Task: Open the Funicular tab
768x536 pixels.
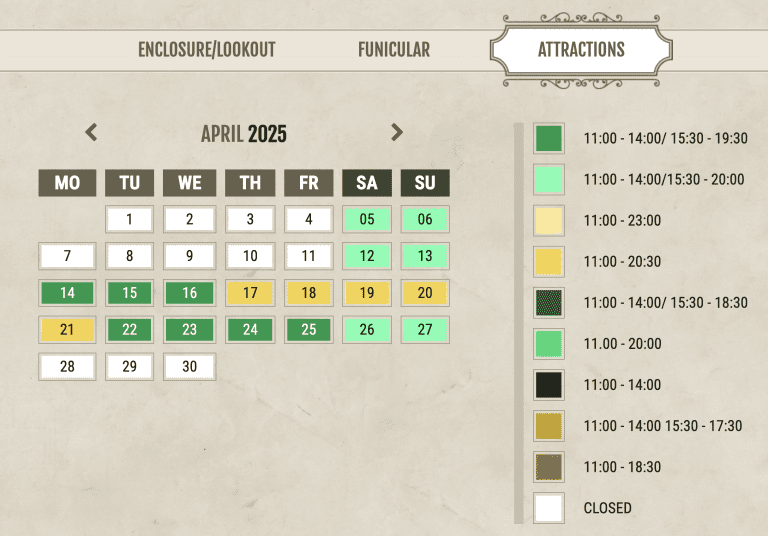Action: point(394,49)
